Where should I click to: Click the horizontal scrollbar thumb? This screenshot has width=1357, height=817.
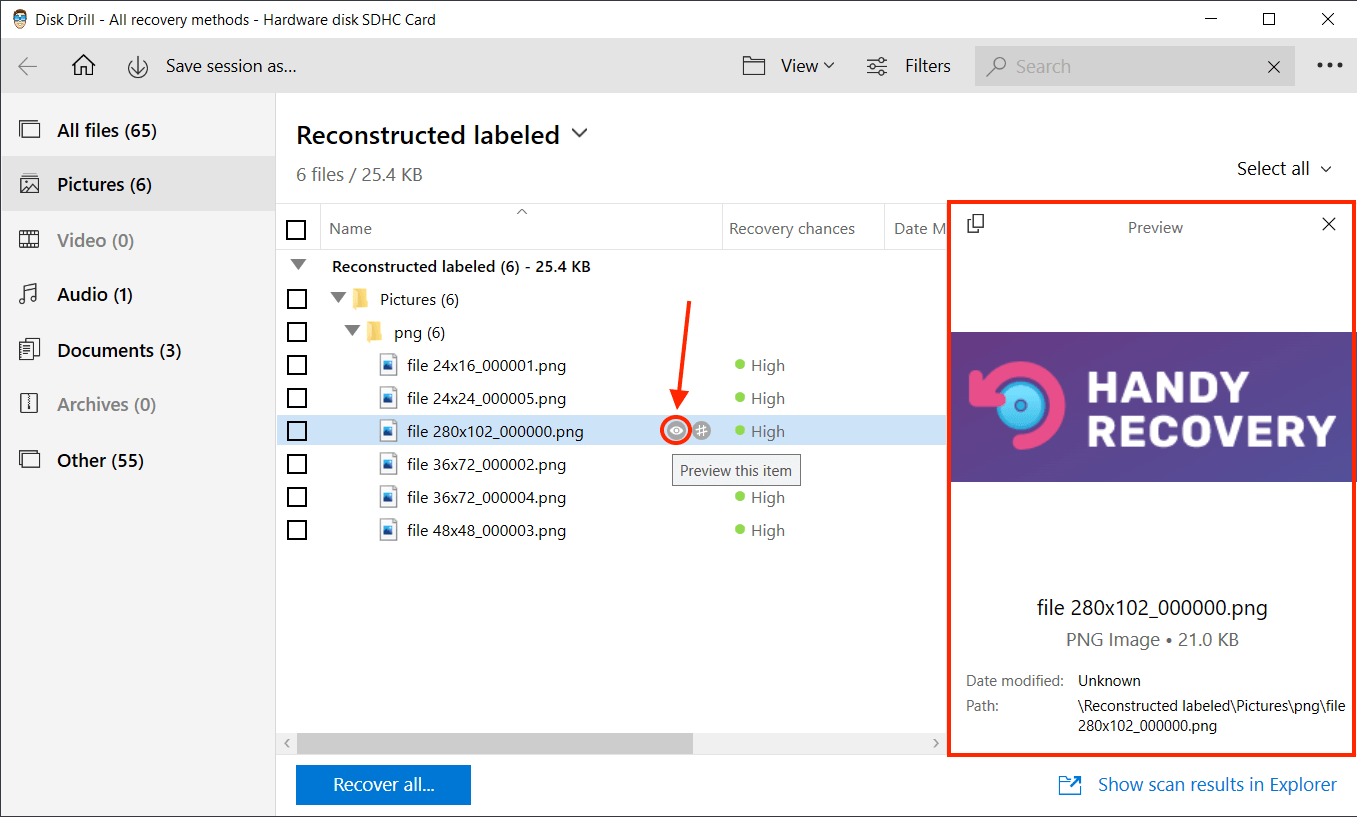tap(495, 744)
